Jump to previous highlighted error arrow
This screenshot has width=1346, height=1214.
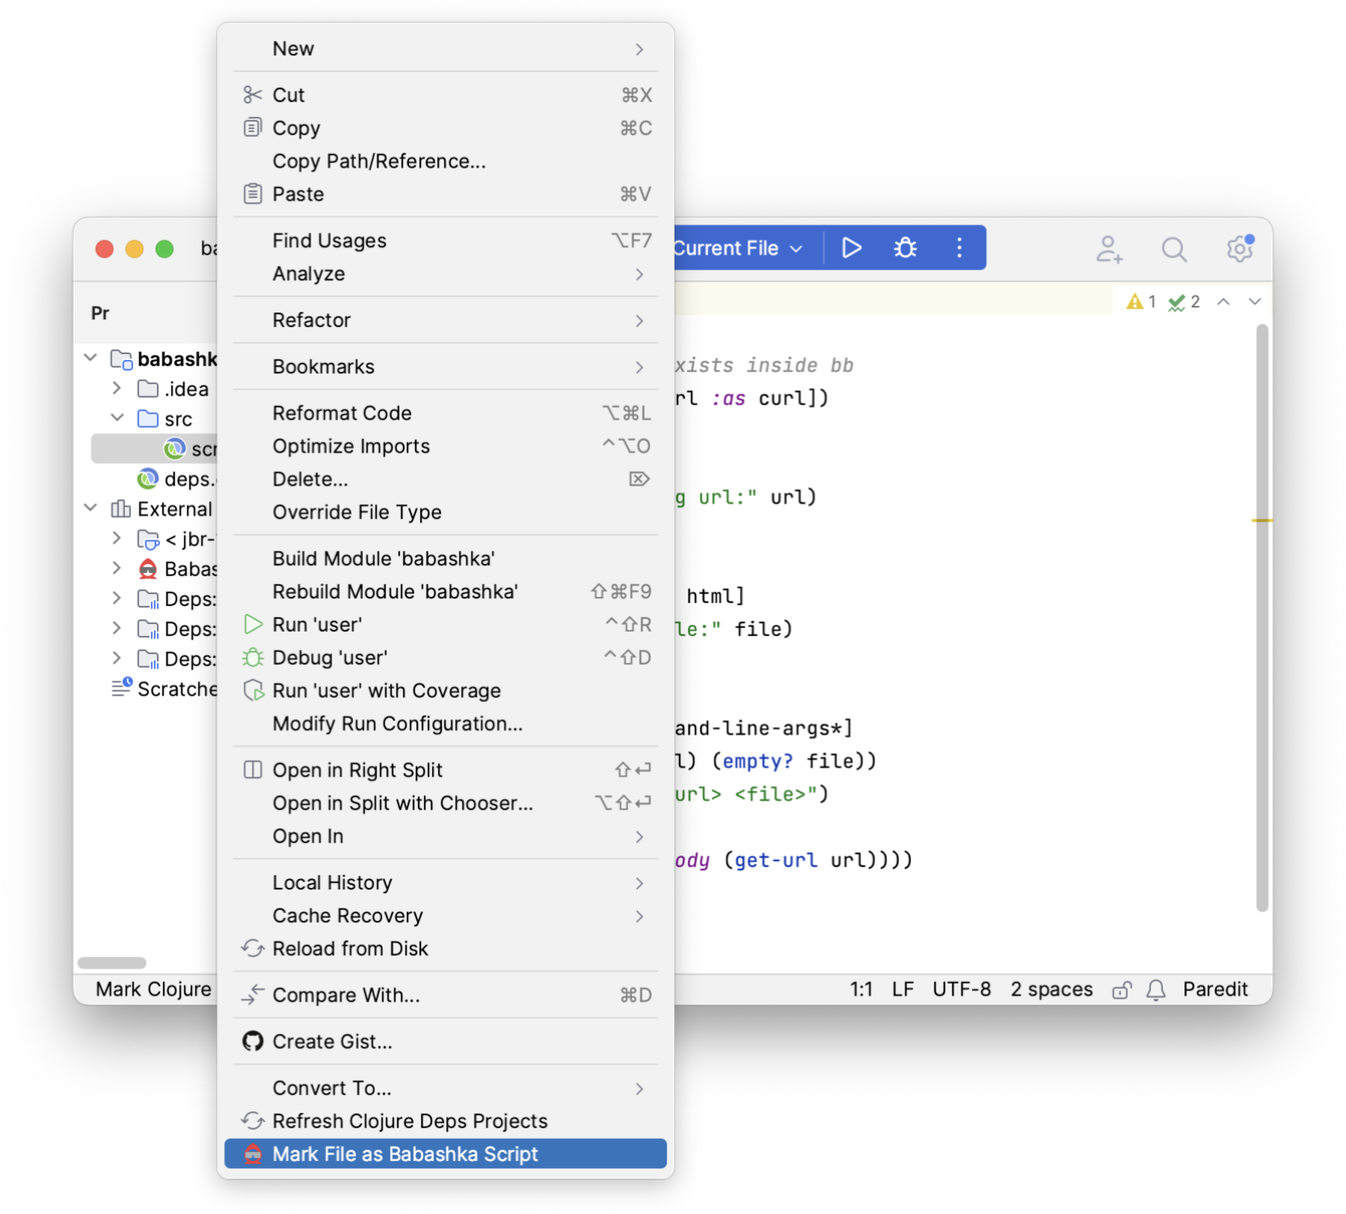[x=1223, y=302]
